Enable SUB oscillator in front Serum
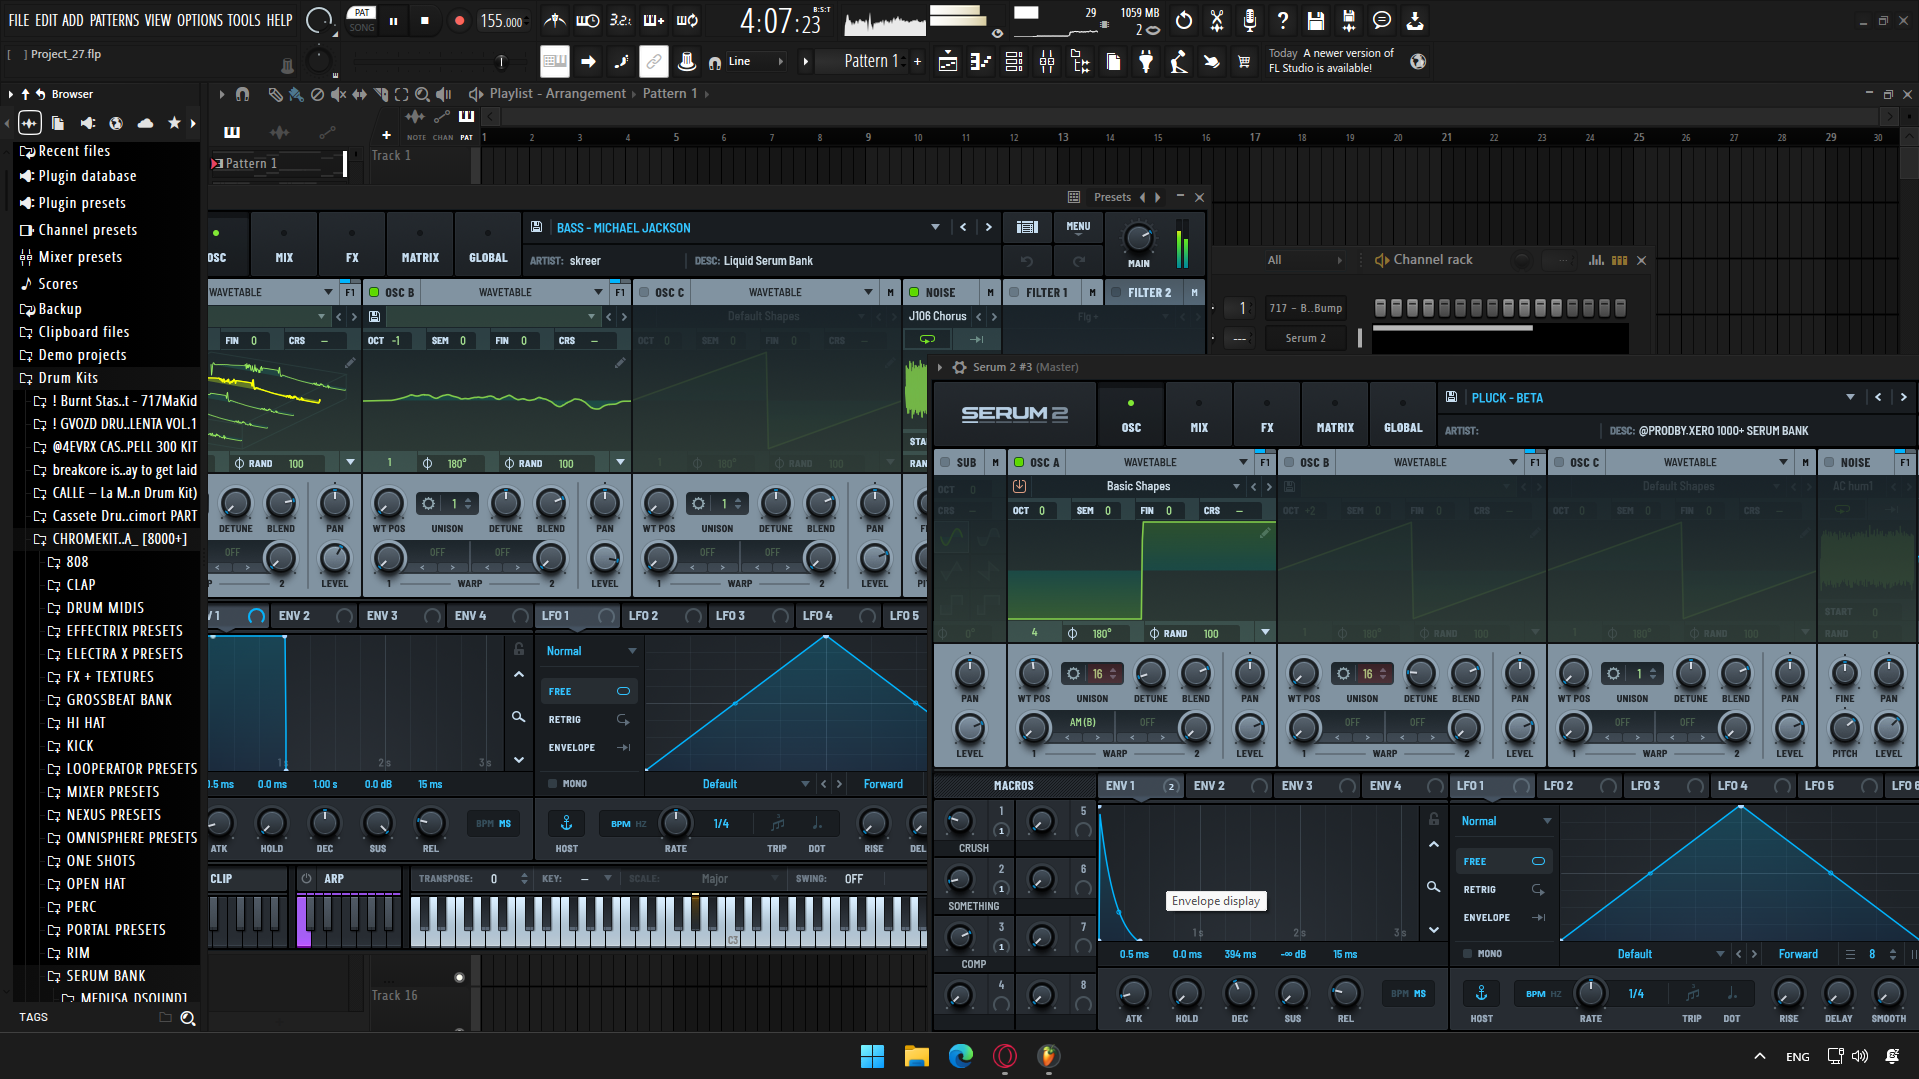 coord(945,462)
